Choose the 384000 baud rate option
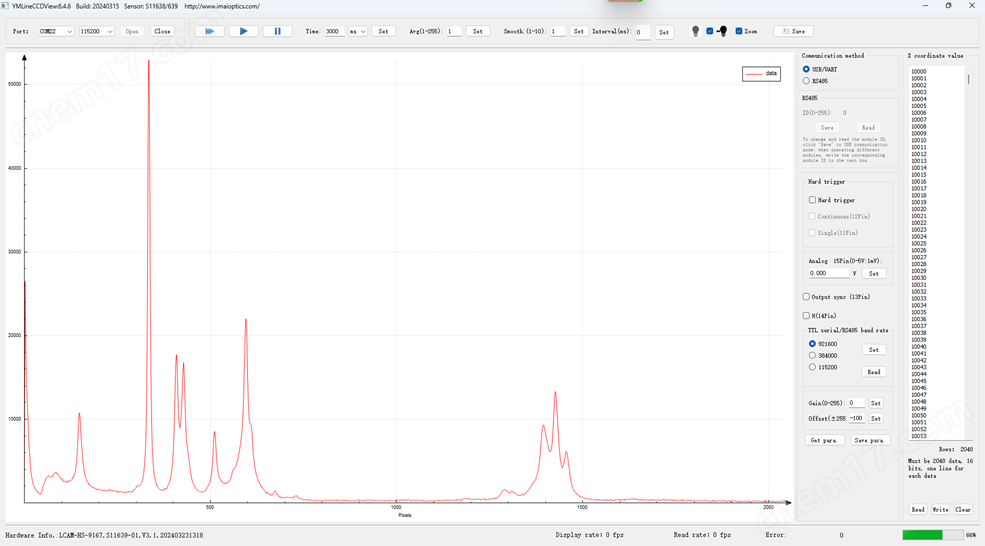Viewport: 985px width, 546px height. (812, 356)
